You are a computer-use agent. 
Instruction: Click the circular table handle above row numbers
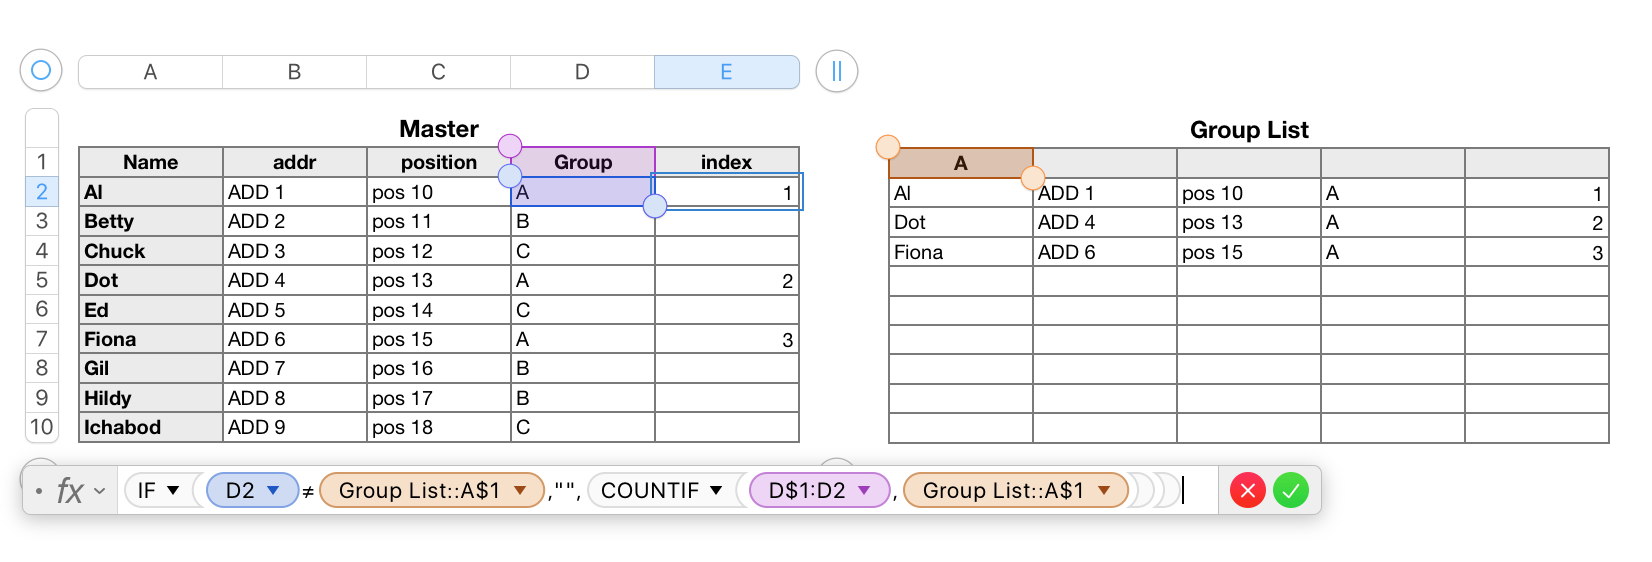(x=41, y=71)
